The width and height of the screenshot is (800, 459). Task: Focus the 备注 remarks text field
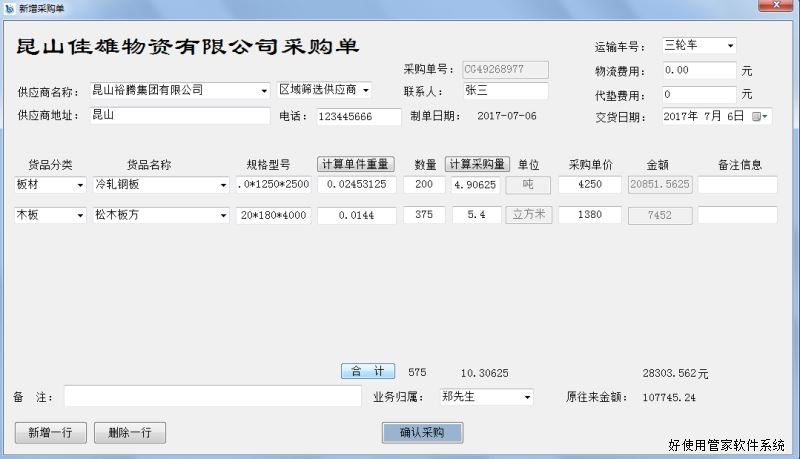(212, 397)
